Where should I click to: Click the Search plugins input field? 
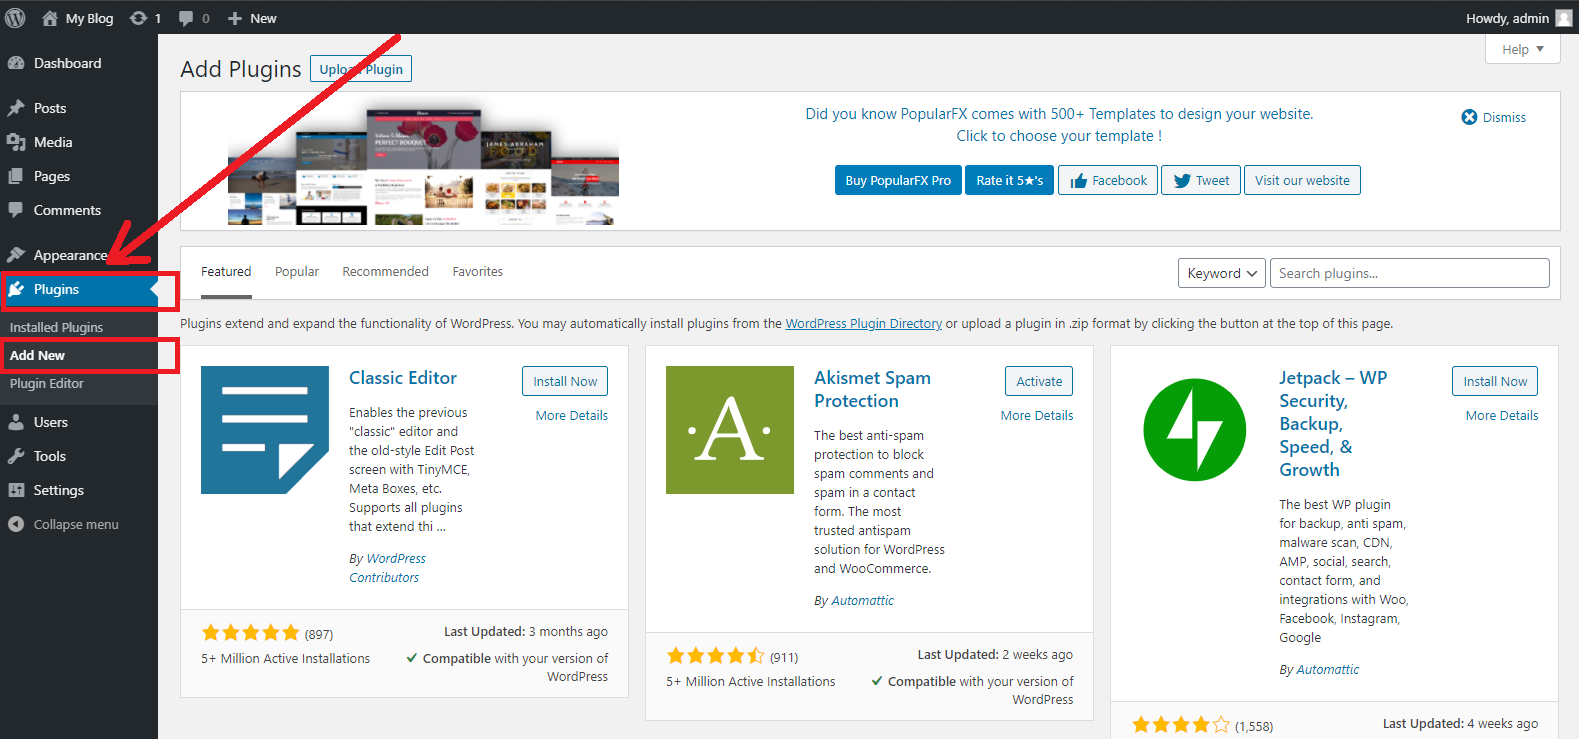[x=1408, y=273]
